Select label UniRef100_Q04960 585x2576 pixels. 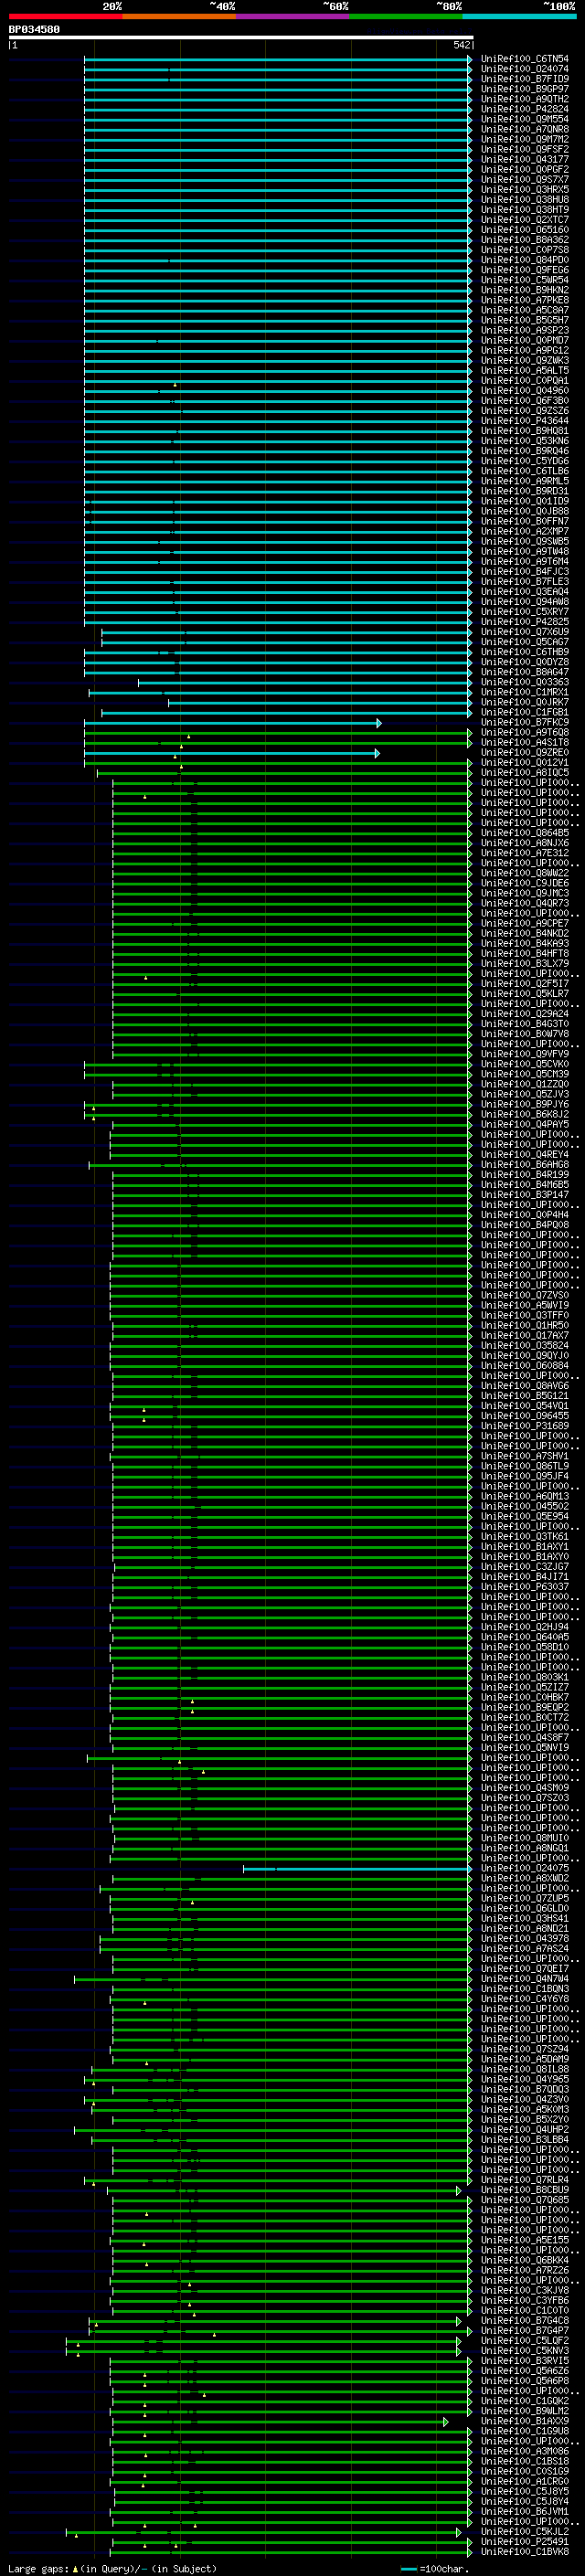525,391
